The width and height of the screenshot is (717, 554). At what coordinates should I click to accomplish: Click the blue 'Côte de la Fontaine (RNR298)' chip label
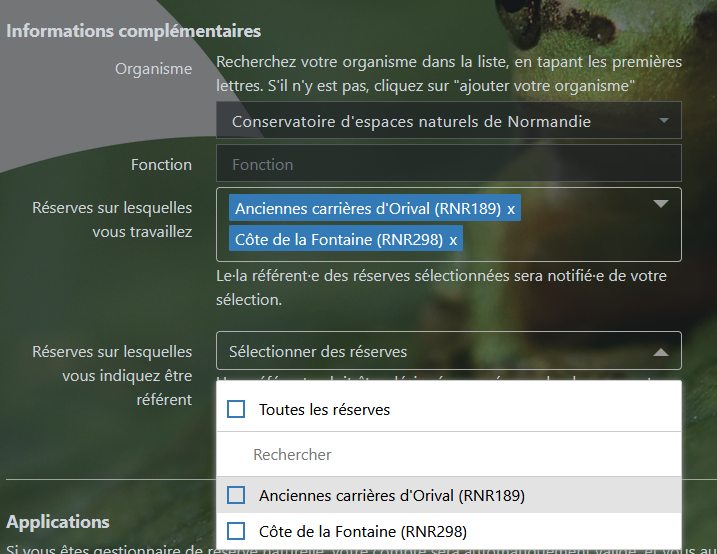click(338, 240)
